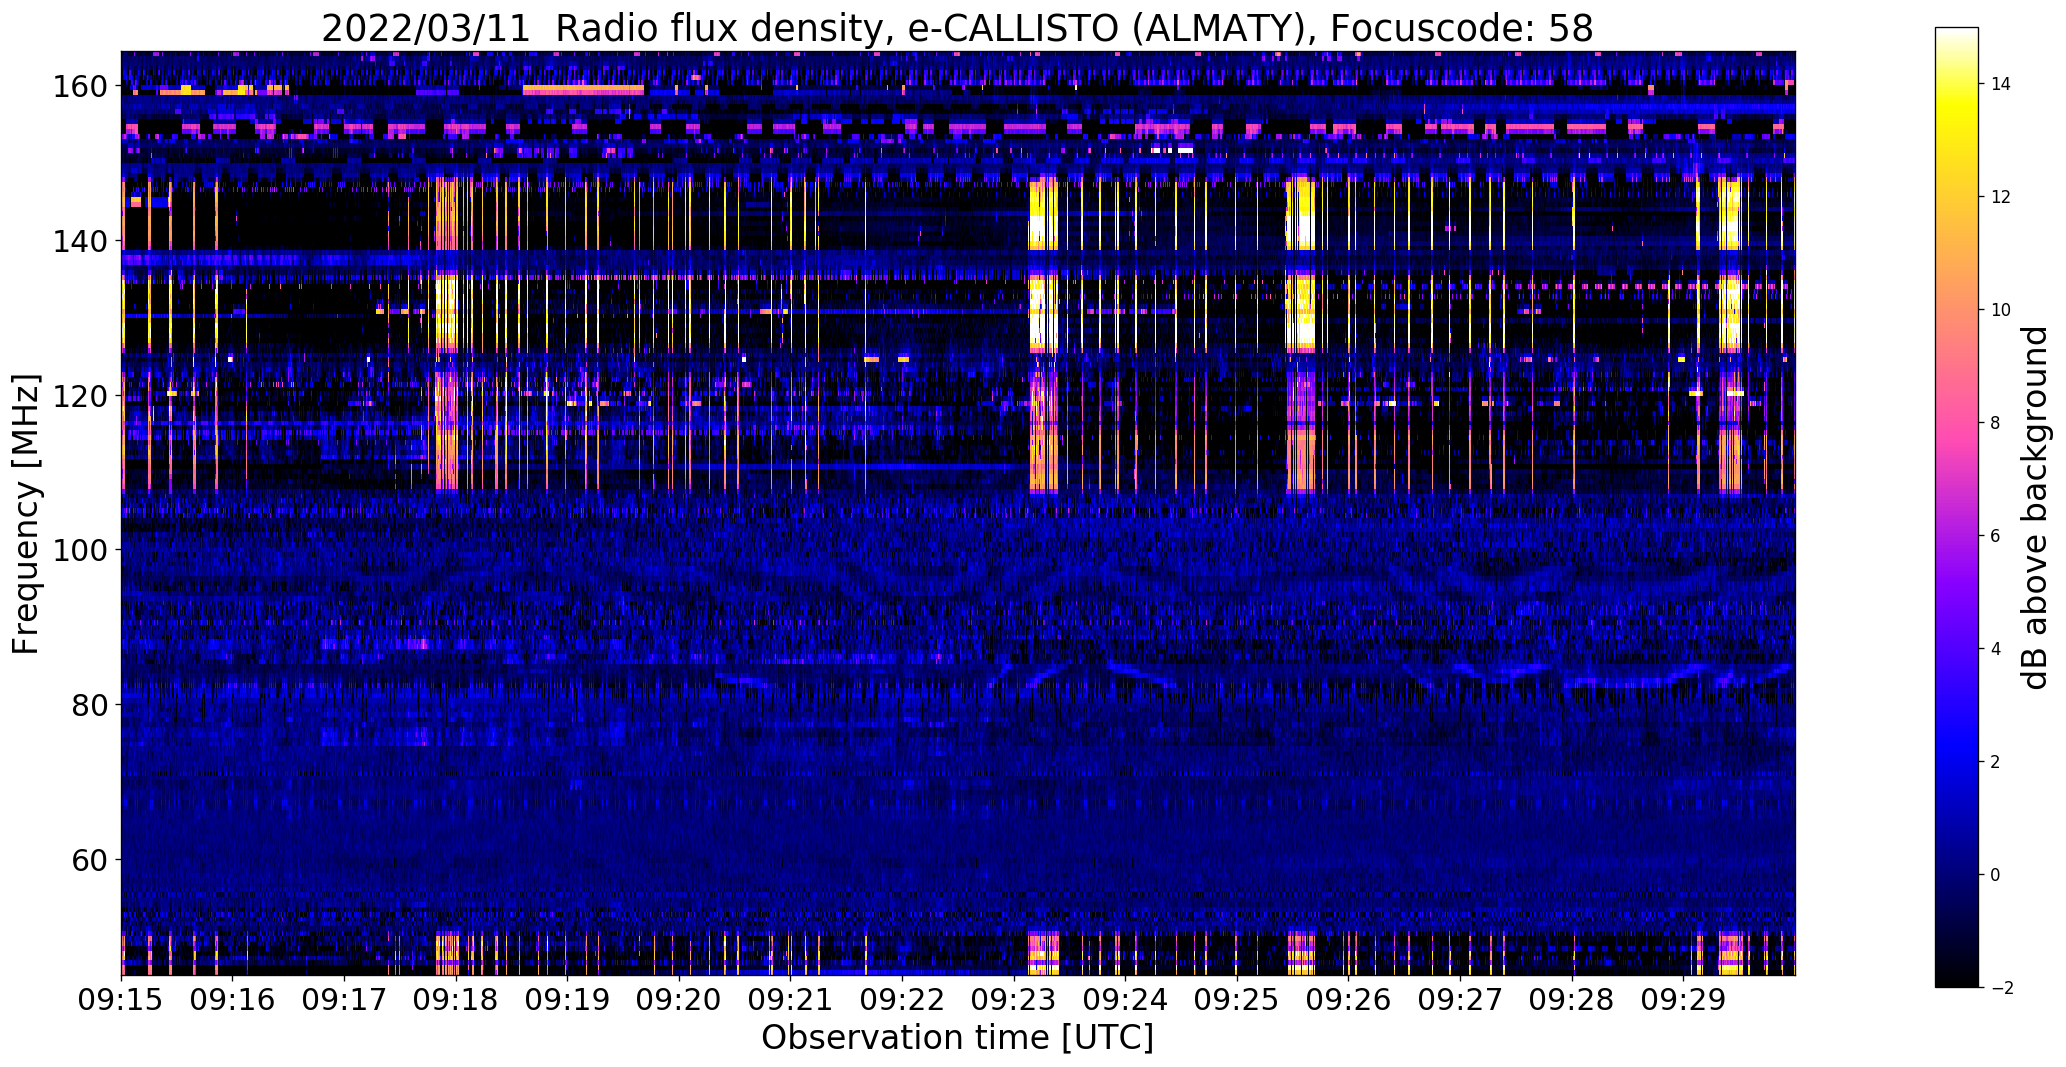Click the colorbar tick value 8

click(1996, 423)
